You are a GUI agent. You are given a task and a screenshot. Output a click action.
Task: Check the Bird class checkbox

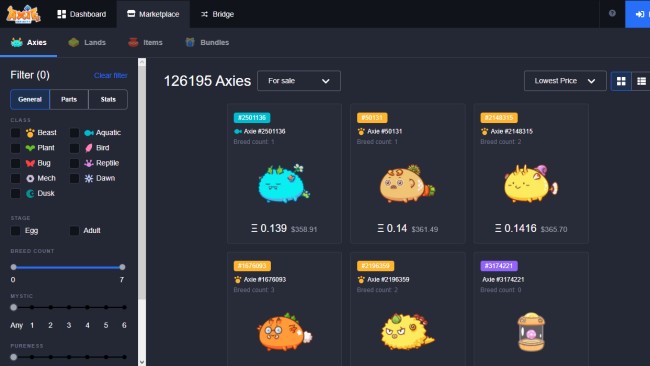coord(74,148)
